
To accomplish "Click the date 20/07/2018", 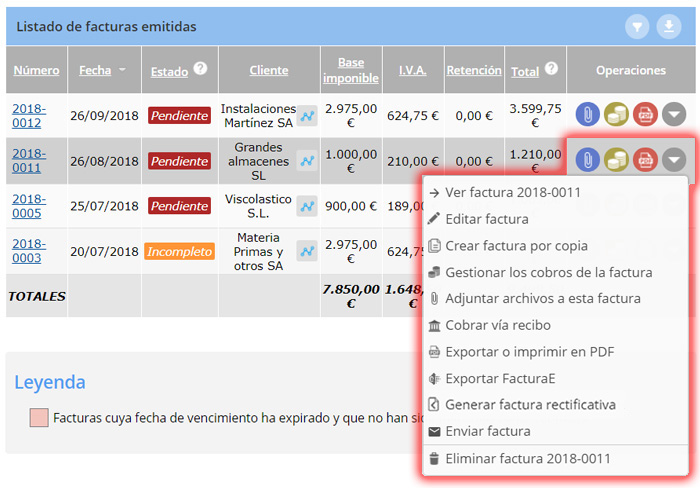I will click(104, 251).
